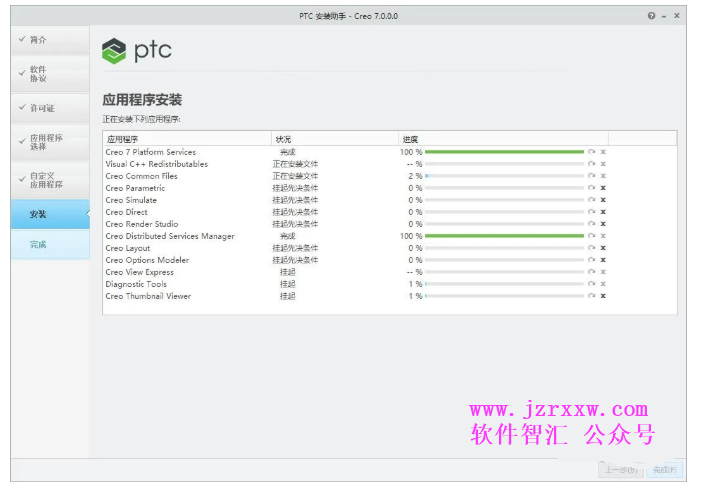
Task: Click X icon for Creo Distributed Services Manager
Action: [603, 236]
